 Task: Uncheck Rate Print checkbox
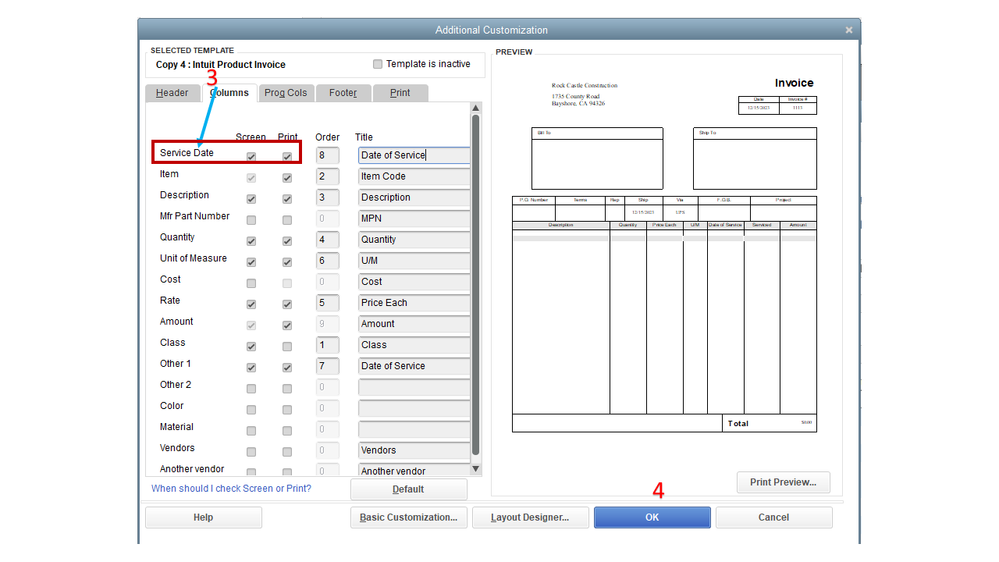tap(287, 304)
